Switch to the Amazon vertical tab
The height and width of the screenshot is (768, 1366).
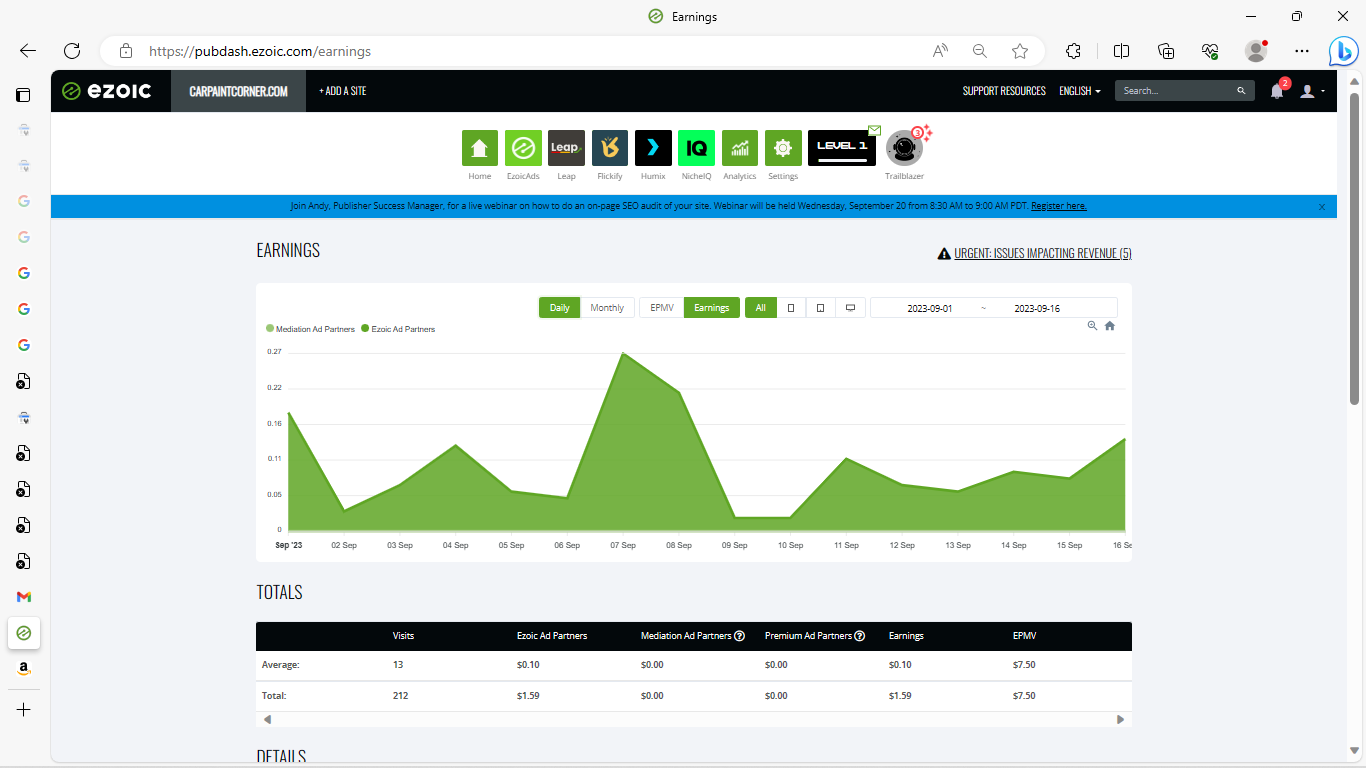pos(24,669)
